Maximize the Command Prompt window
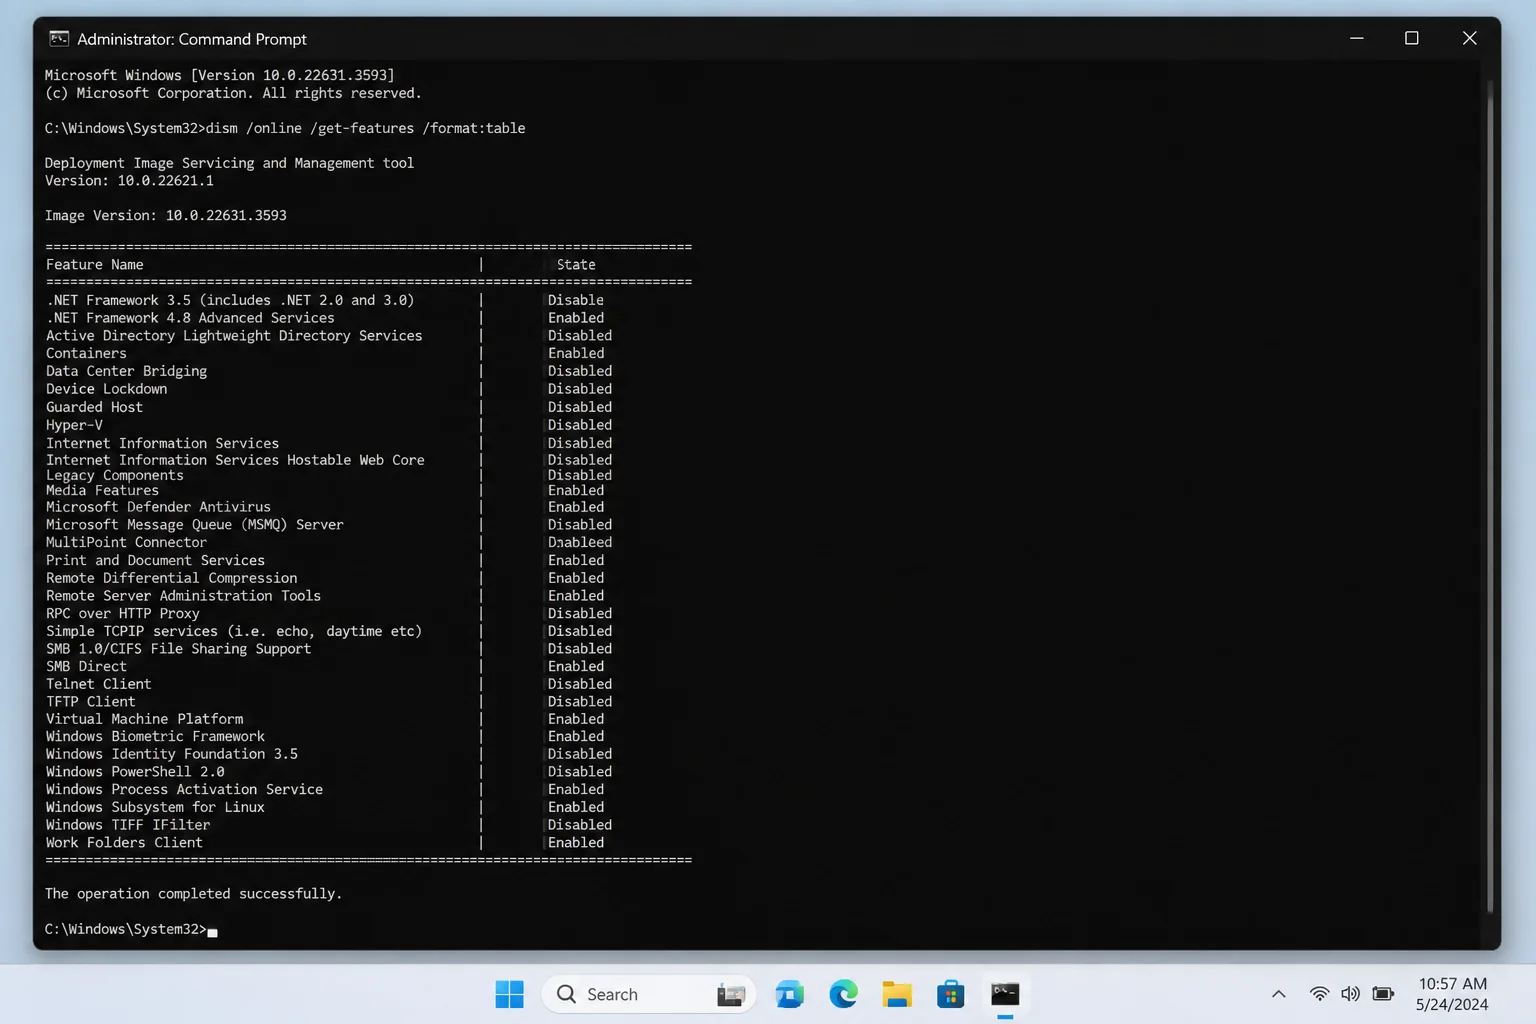Viewport: 1536px width, 1024px height. point(1412,38)
